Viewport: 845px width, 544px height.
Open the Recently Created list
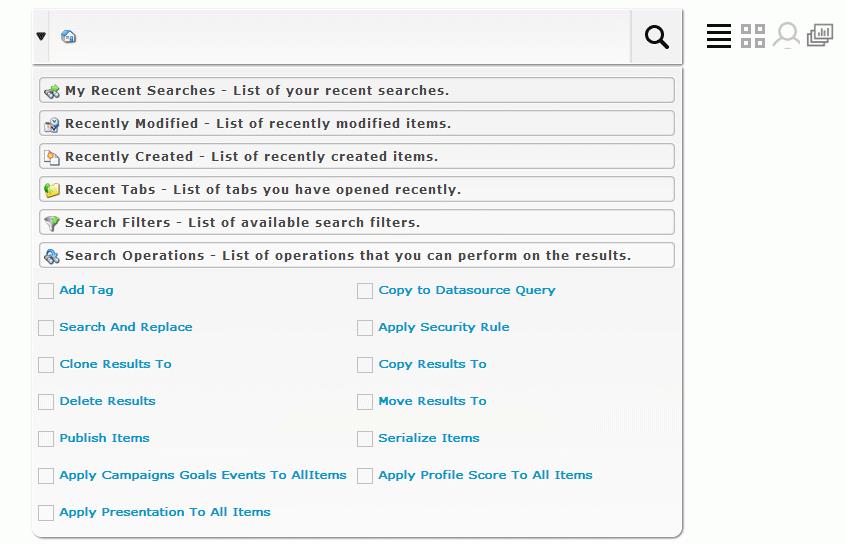(x=357, y=156)
